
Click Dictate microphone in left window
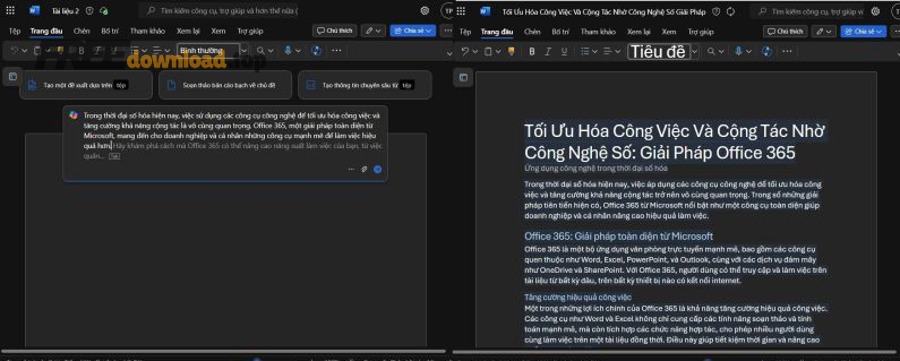point(288,51)
